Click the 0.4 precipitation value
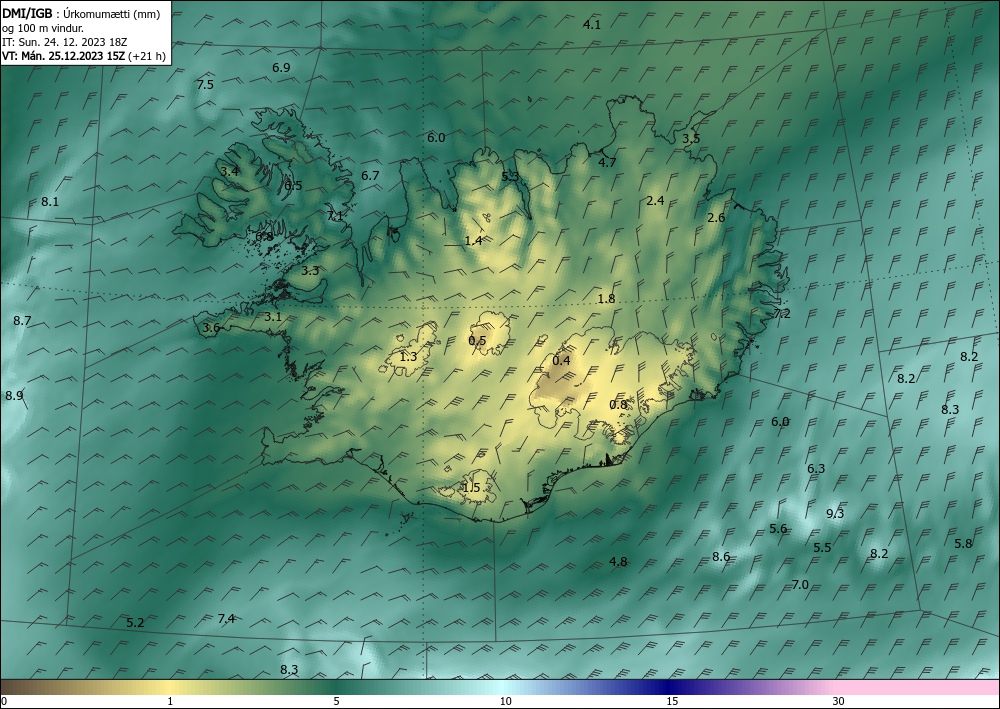Image resolution: width=1000 pixels, height=709 pixels. (x=561, y=361)
